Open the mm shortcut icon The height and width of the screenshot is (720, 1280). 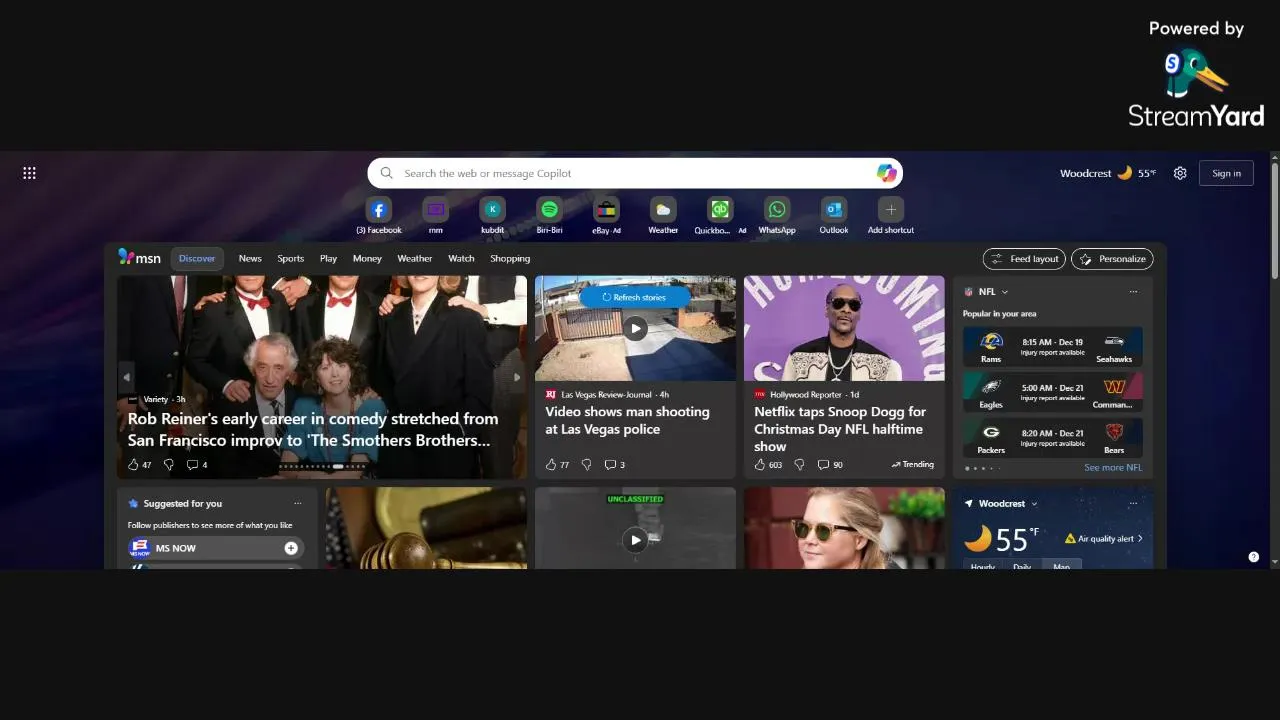[x=435, y=210]
